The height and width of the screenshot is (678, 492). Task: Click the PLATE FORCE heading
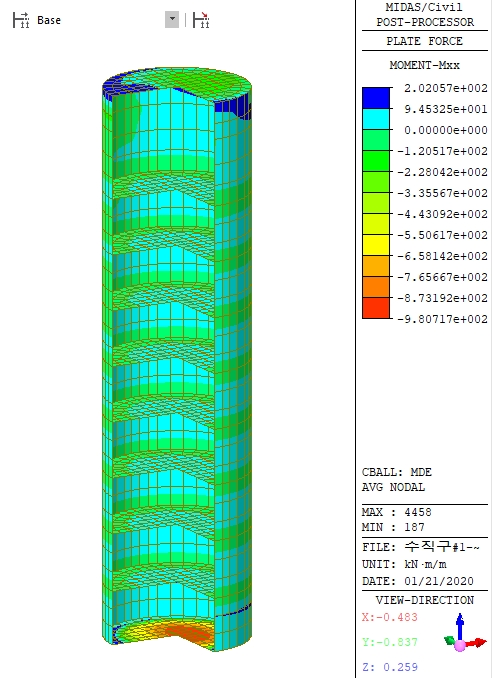click(x=425, y=41)
